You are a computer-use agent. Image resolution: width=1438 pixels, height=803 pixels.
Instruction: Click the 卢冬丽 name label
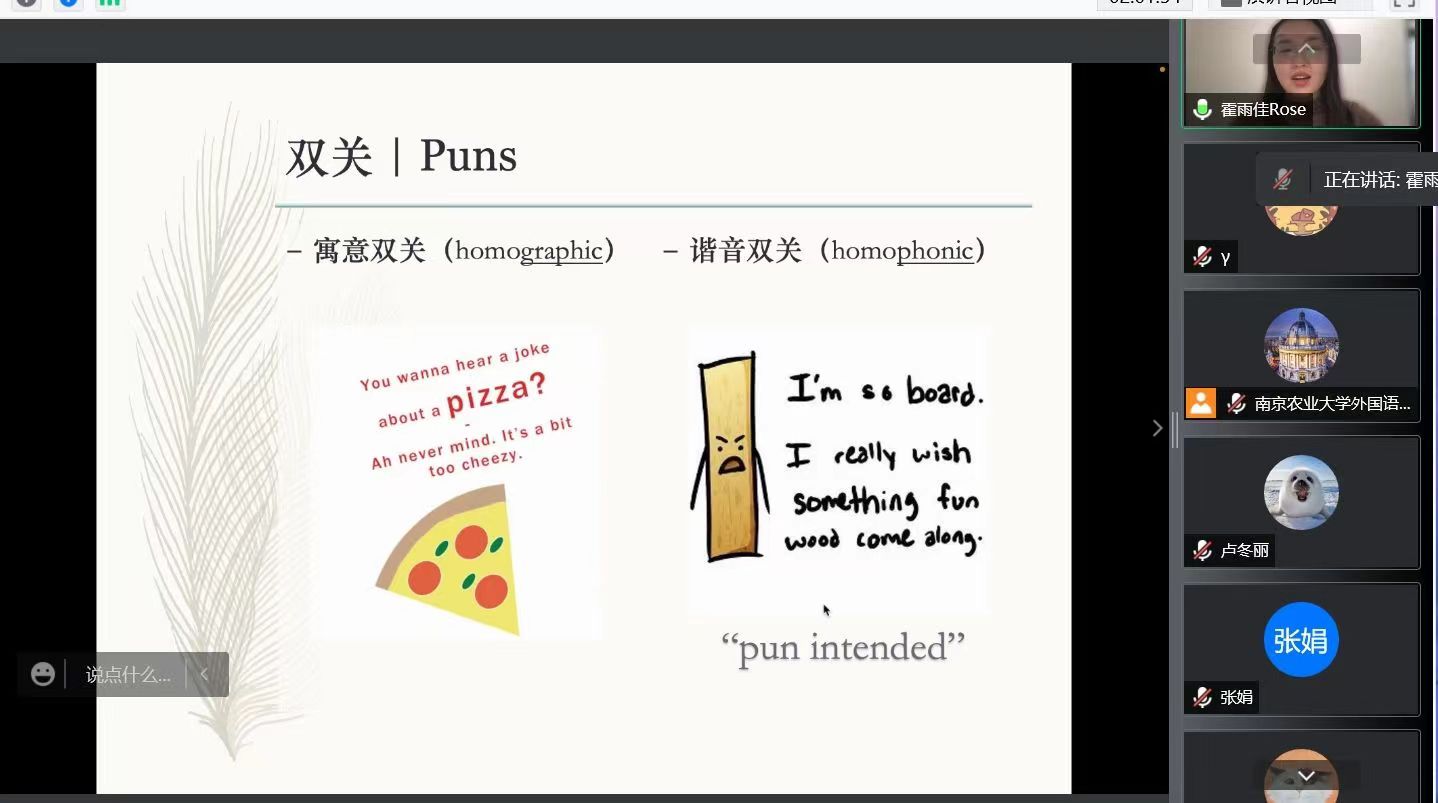coord(1245,550)
